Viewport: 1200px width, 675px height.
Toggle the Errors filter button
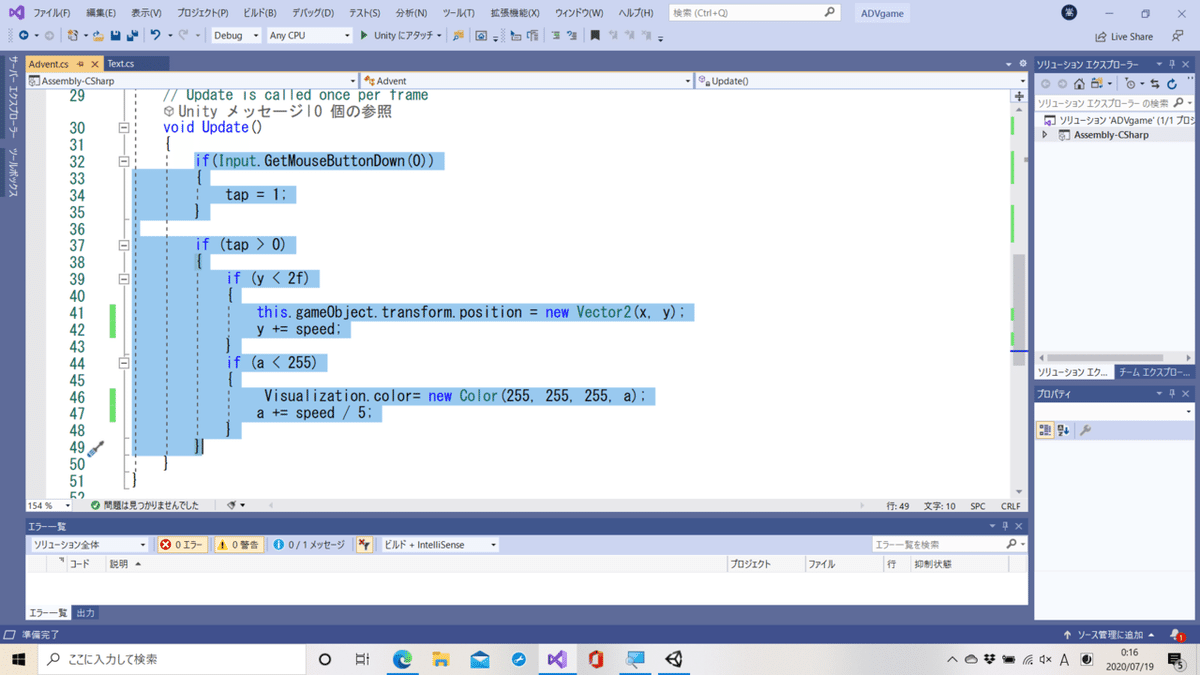tap(182, 545)
